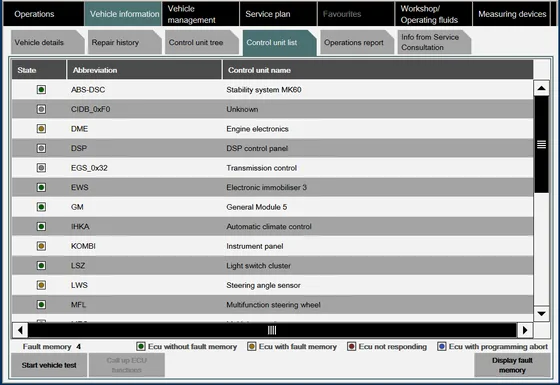Click the yellow state icon for KOMBI
The image size is (560, 385).
(41, 246)
